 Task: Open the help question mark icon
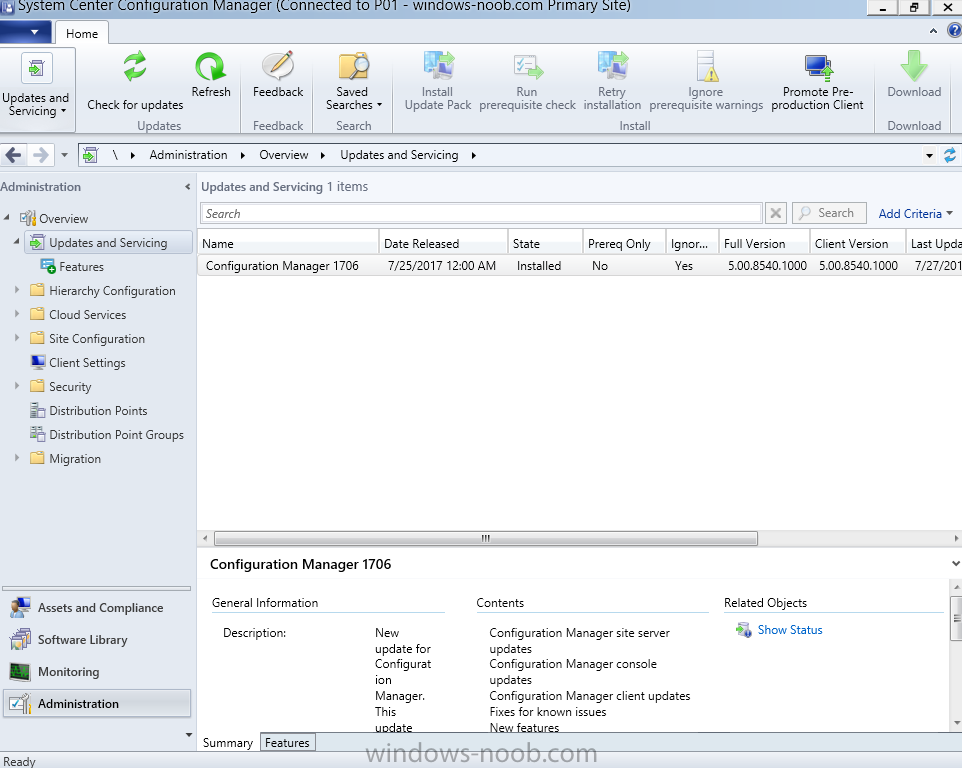click(955, 31)
